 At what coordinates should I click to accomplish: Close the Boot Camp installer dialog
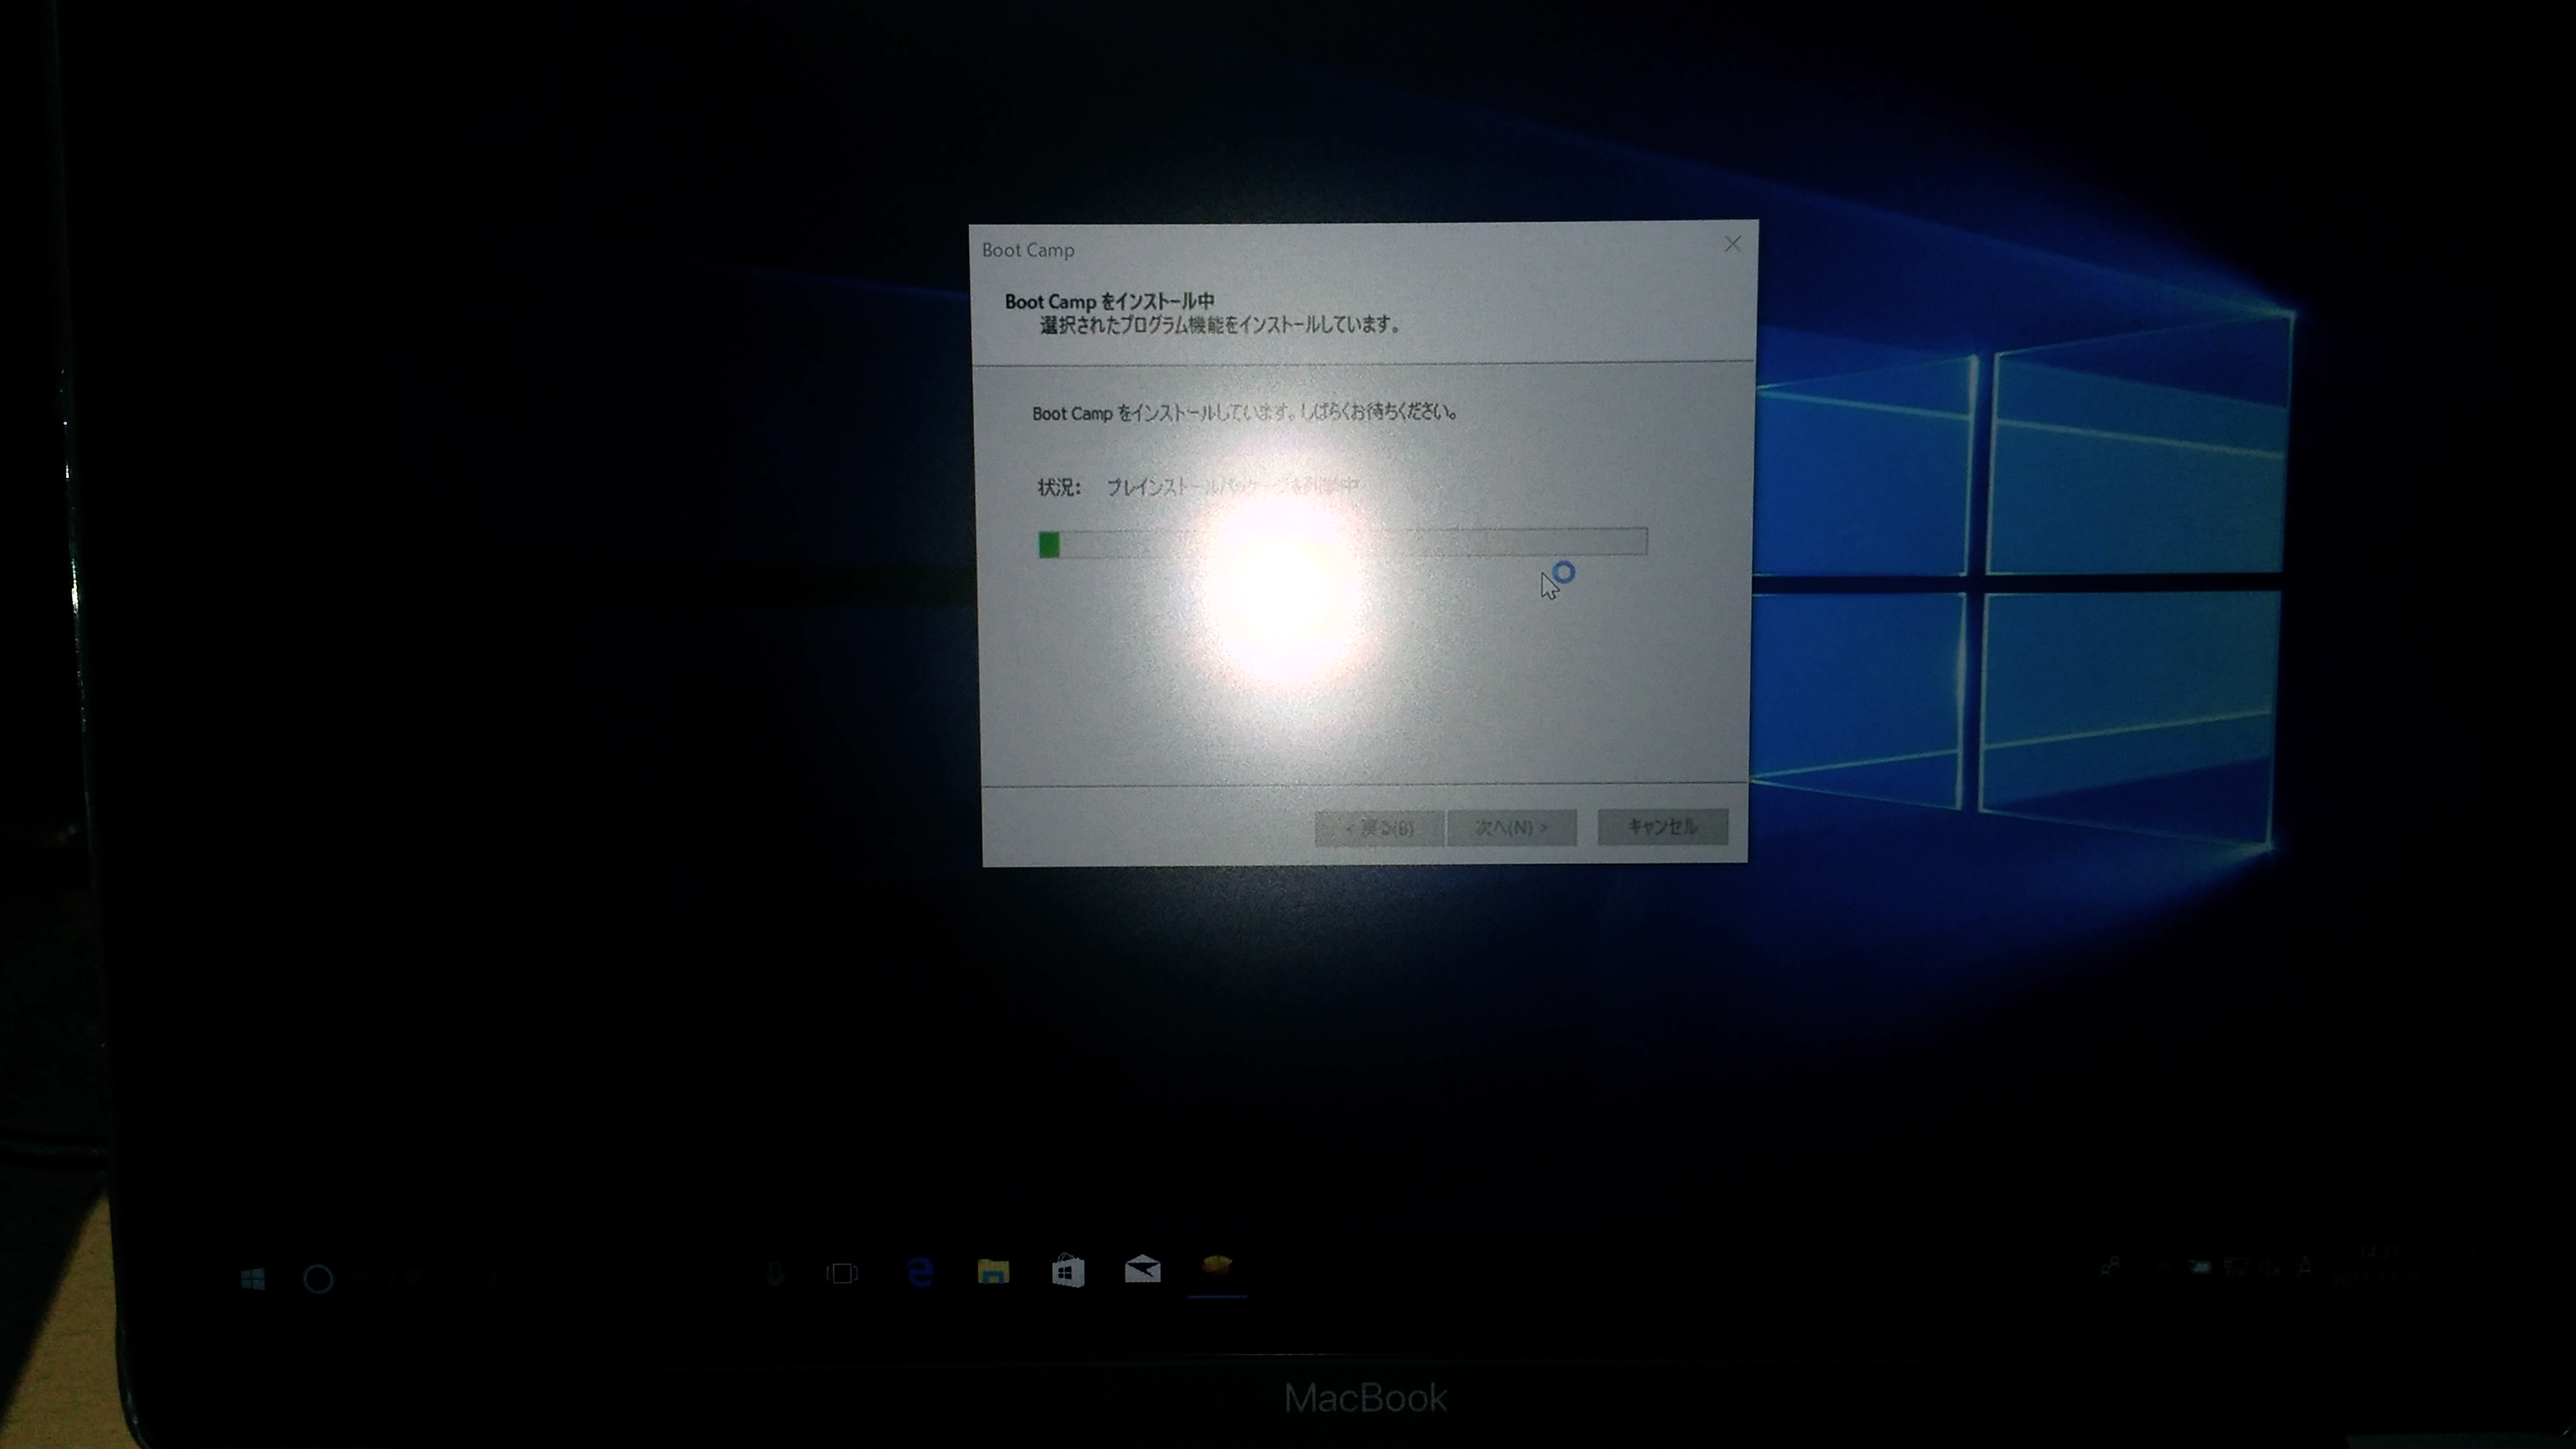pos(1732,244)
